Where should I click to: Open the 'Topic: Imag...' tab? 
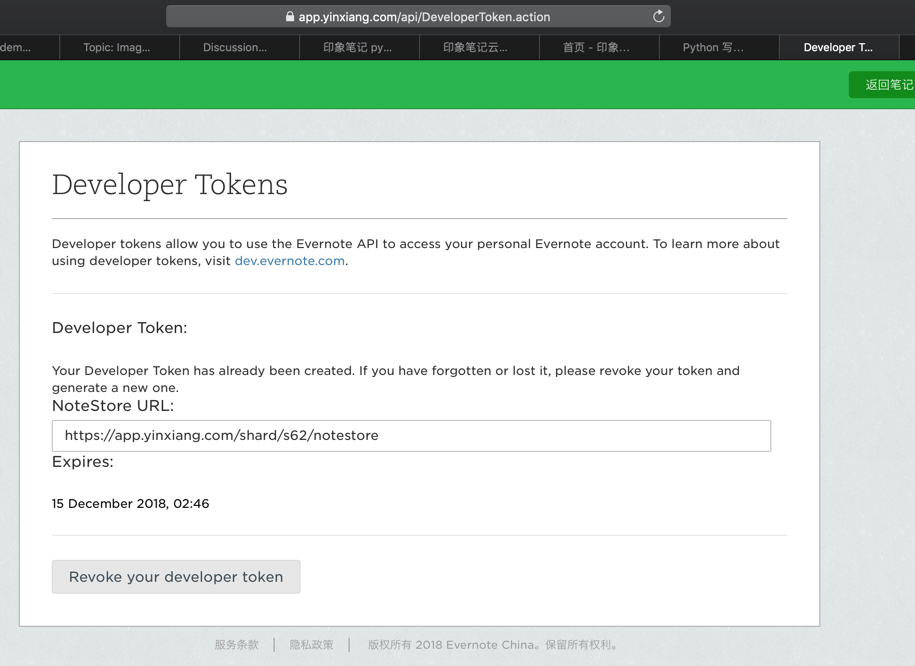tap(117, 47)
